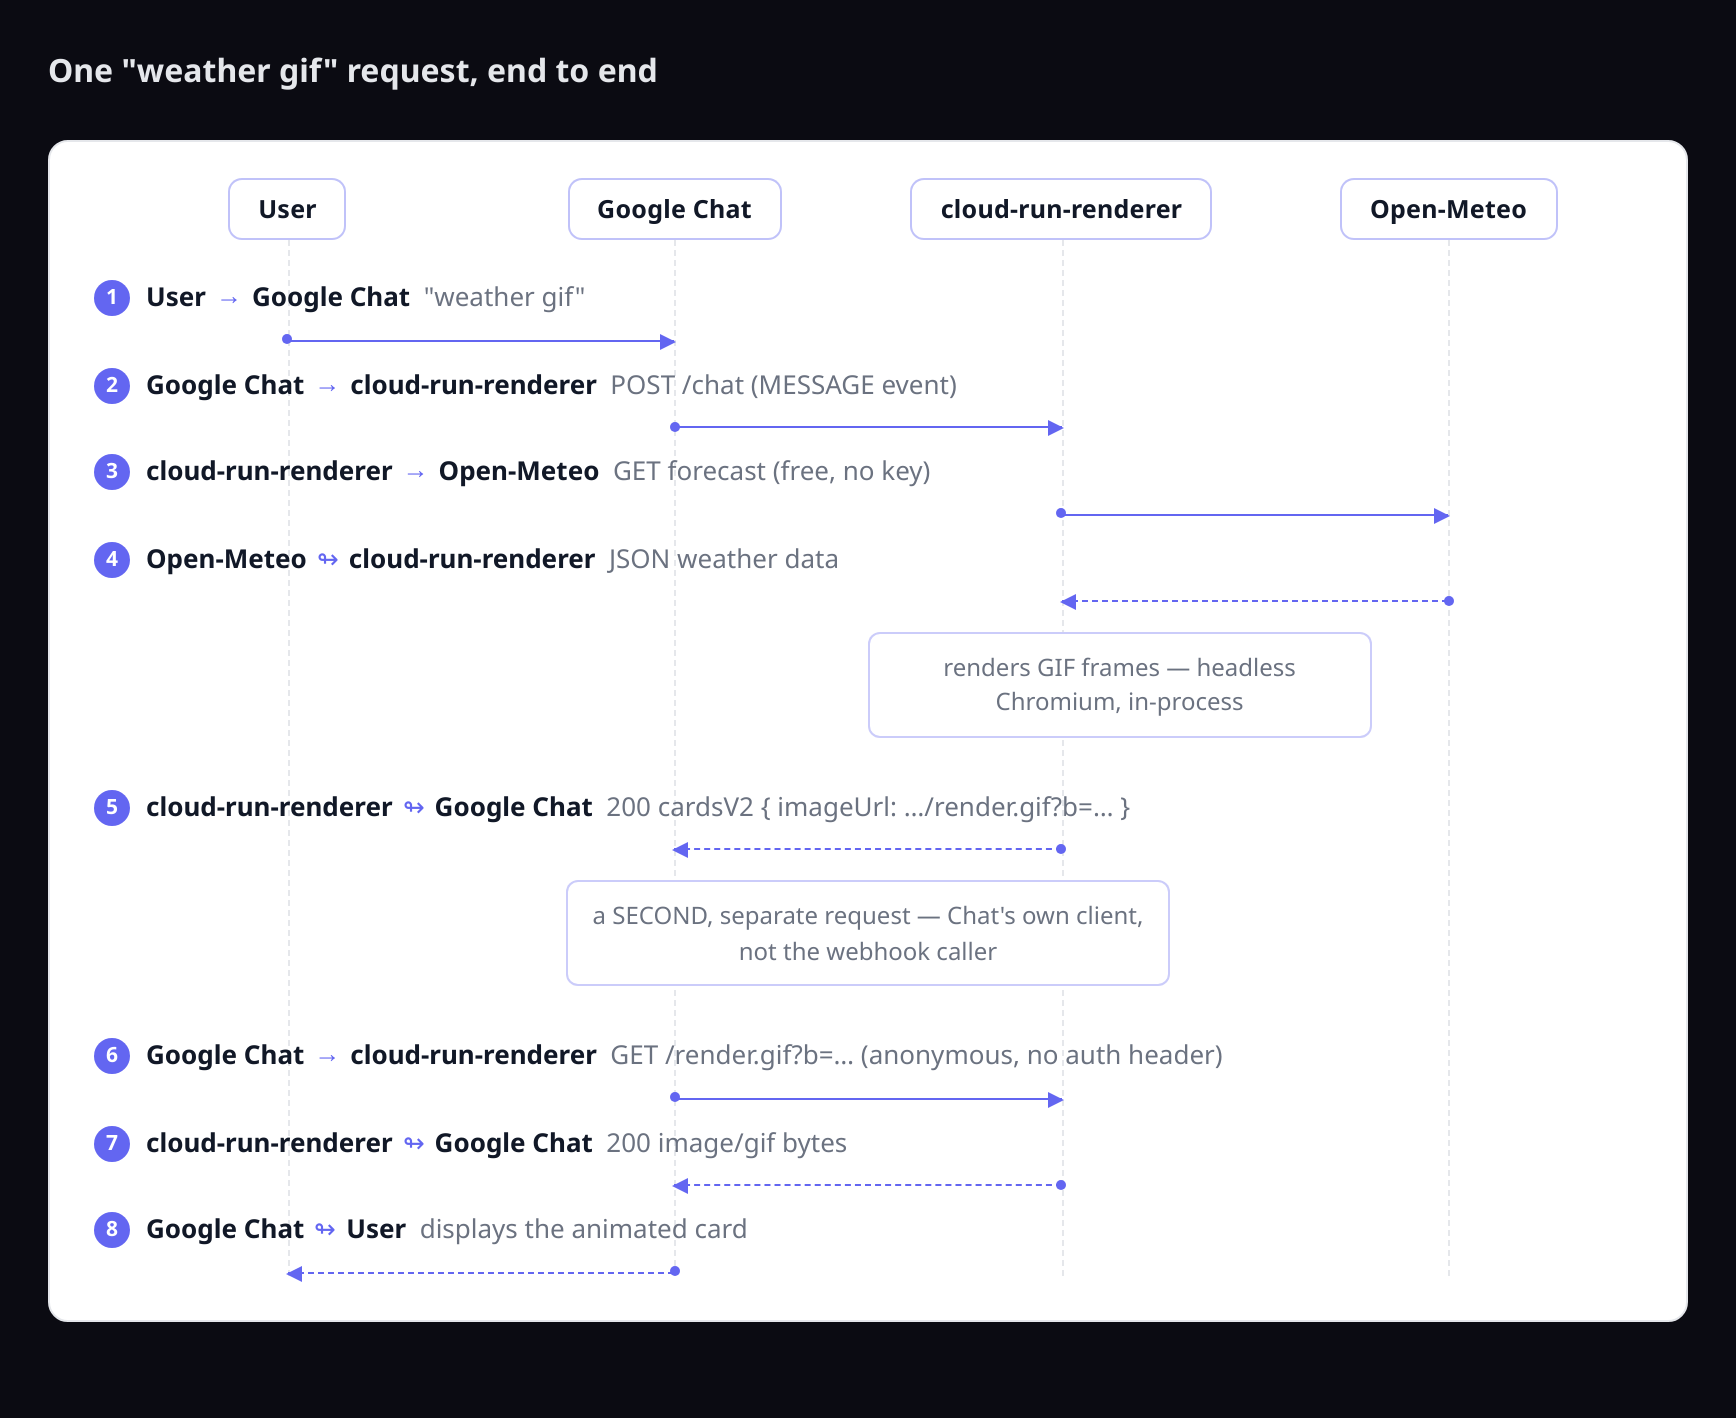Click the Google Chat participant header box
Image resolution: width=1736 pixels, height=1418 pixels.
tap(675, 209)
